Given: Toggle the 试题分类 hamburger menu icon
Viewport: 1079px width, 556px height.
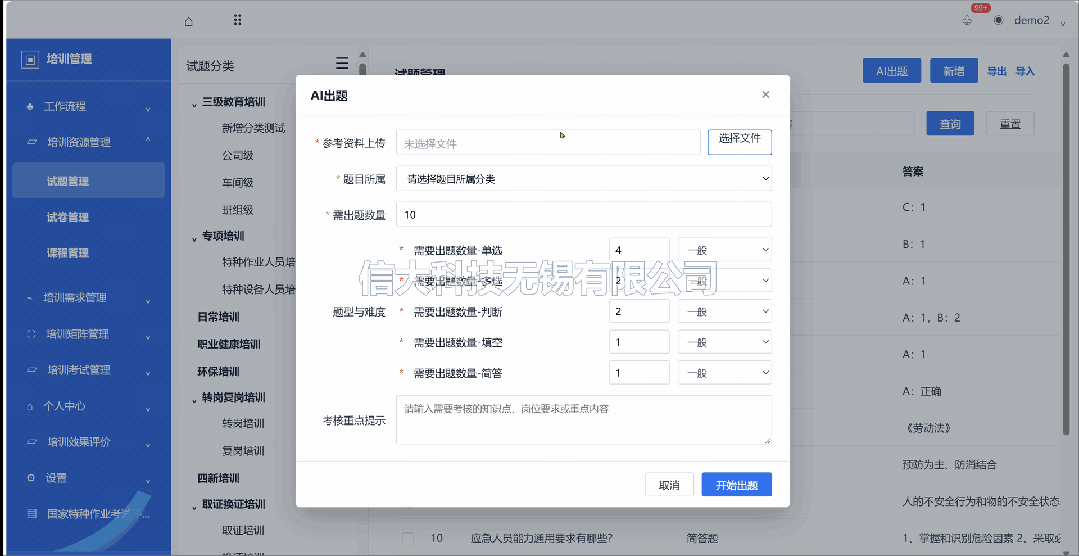Looking at the screenshot, I should pyautogui.click(x=342, y=63).
